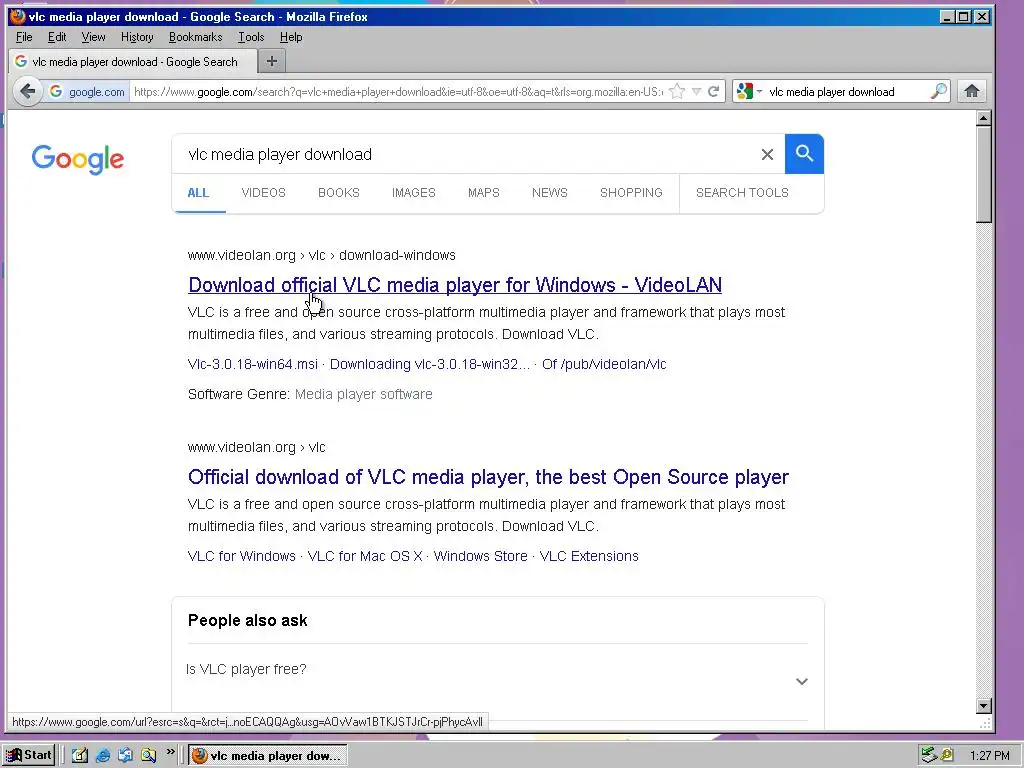This screenshot has width=1024, height=768.
Task: Open 'Downloading vlc-3.0.18-win32...' sitelink
Action: 430,364
